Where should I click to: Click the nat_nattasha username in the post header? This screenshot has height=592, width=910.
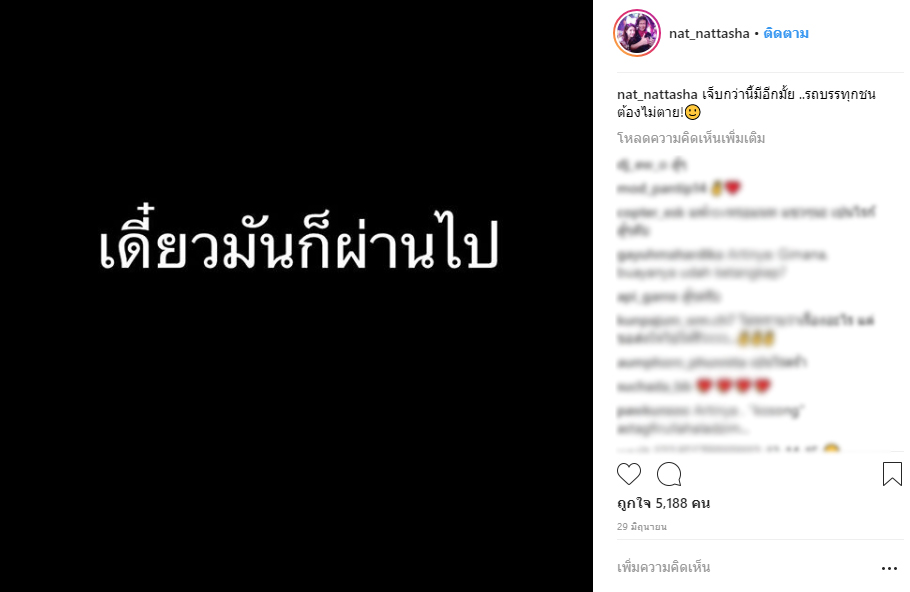(709, 34)
